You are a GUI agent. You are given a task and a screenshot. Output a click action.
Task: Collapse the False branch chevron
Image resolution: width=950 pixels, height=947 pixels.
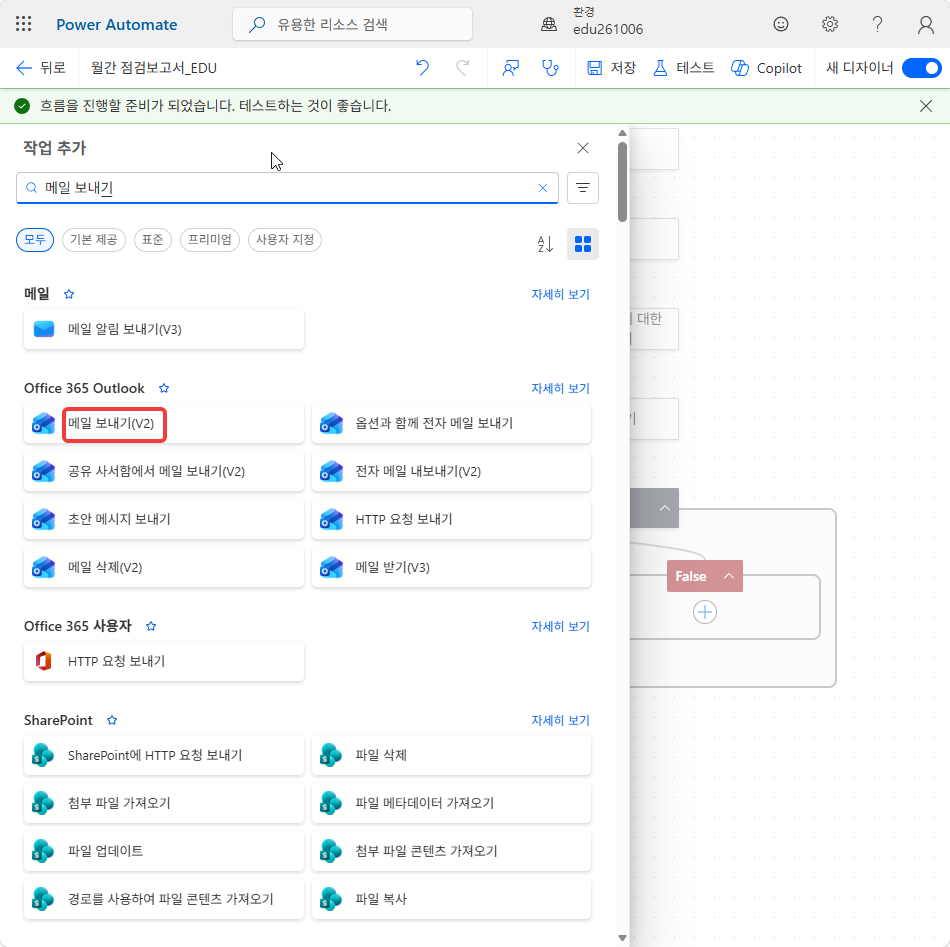729,576
